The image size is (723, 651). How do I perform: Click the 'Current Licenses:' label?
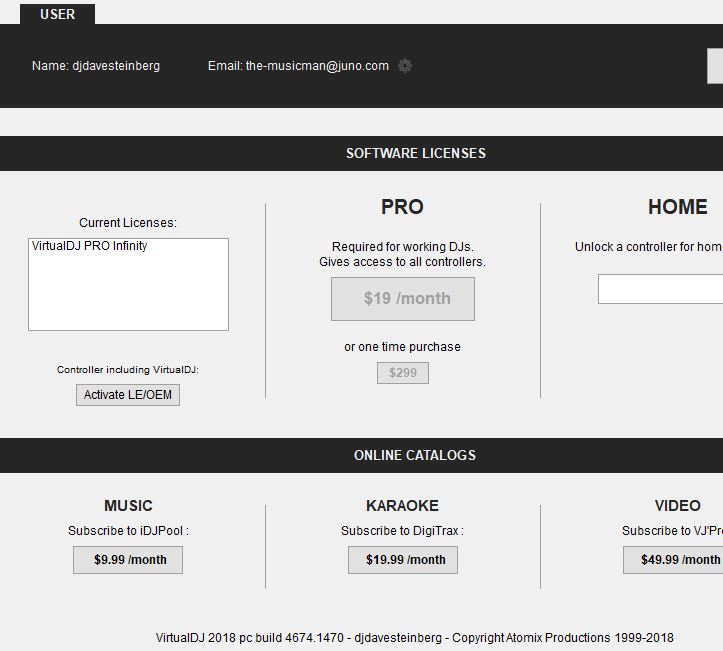(x=128, y=223)
